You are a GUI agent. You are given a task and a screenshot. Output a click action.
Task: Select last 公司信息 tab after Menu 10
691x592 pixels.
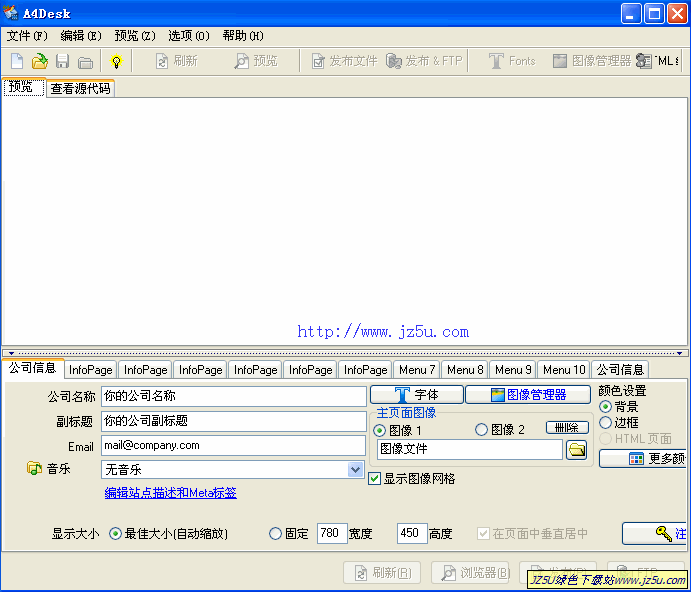[620, 370]
